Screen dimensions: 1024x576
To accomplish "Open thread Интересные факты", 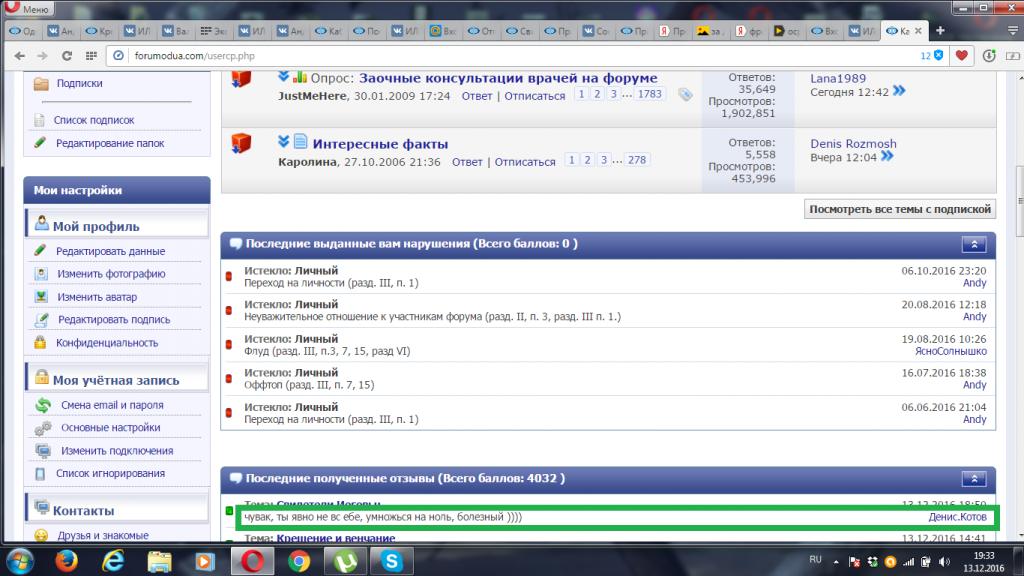I will 380,144.
